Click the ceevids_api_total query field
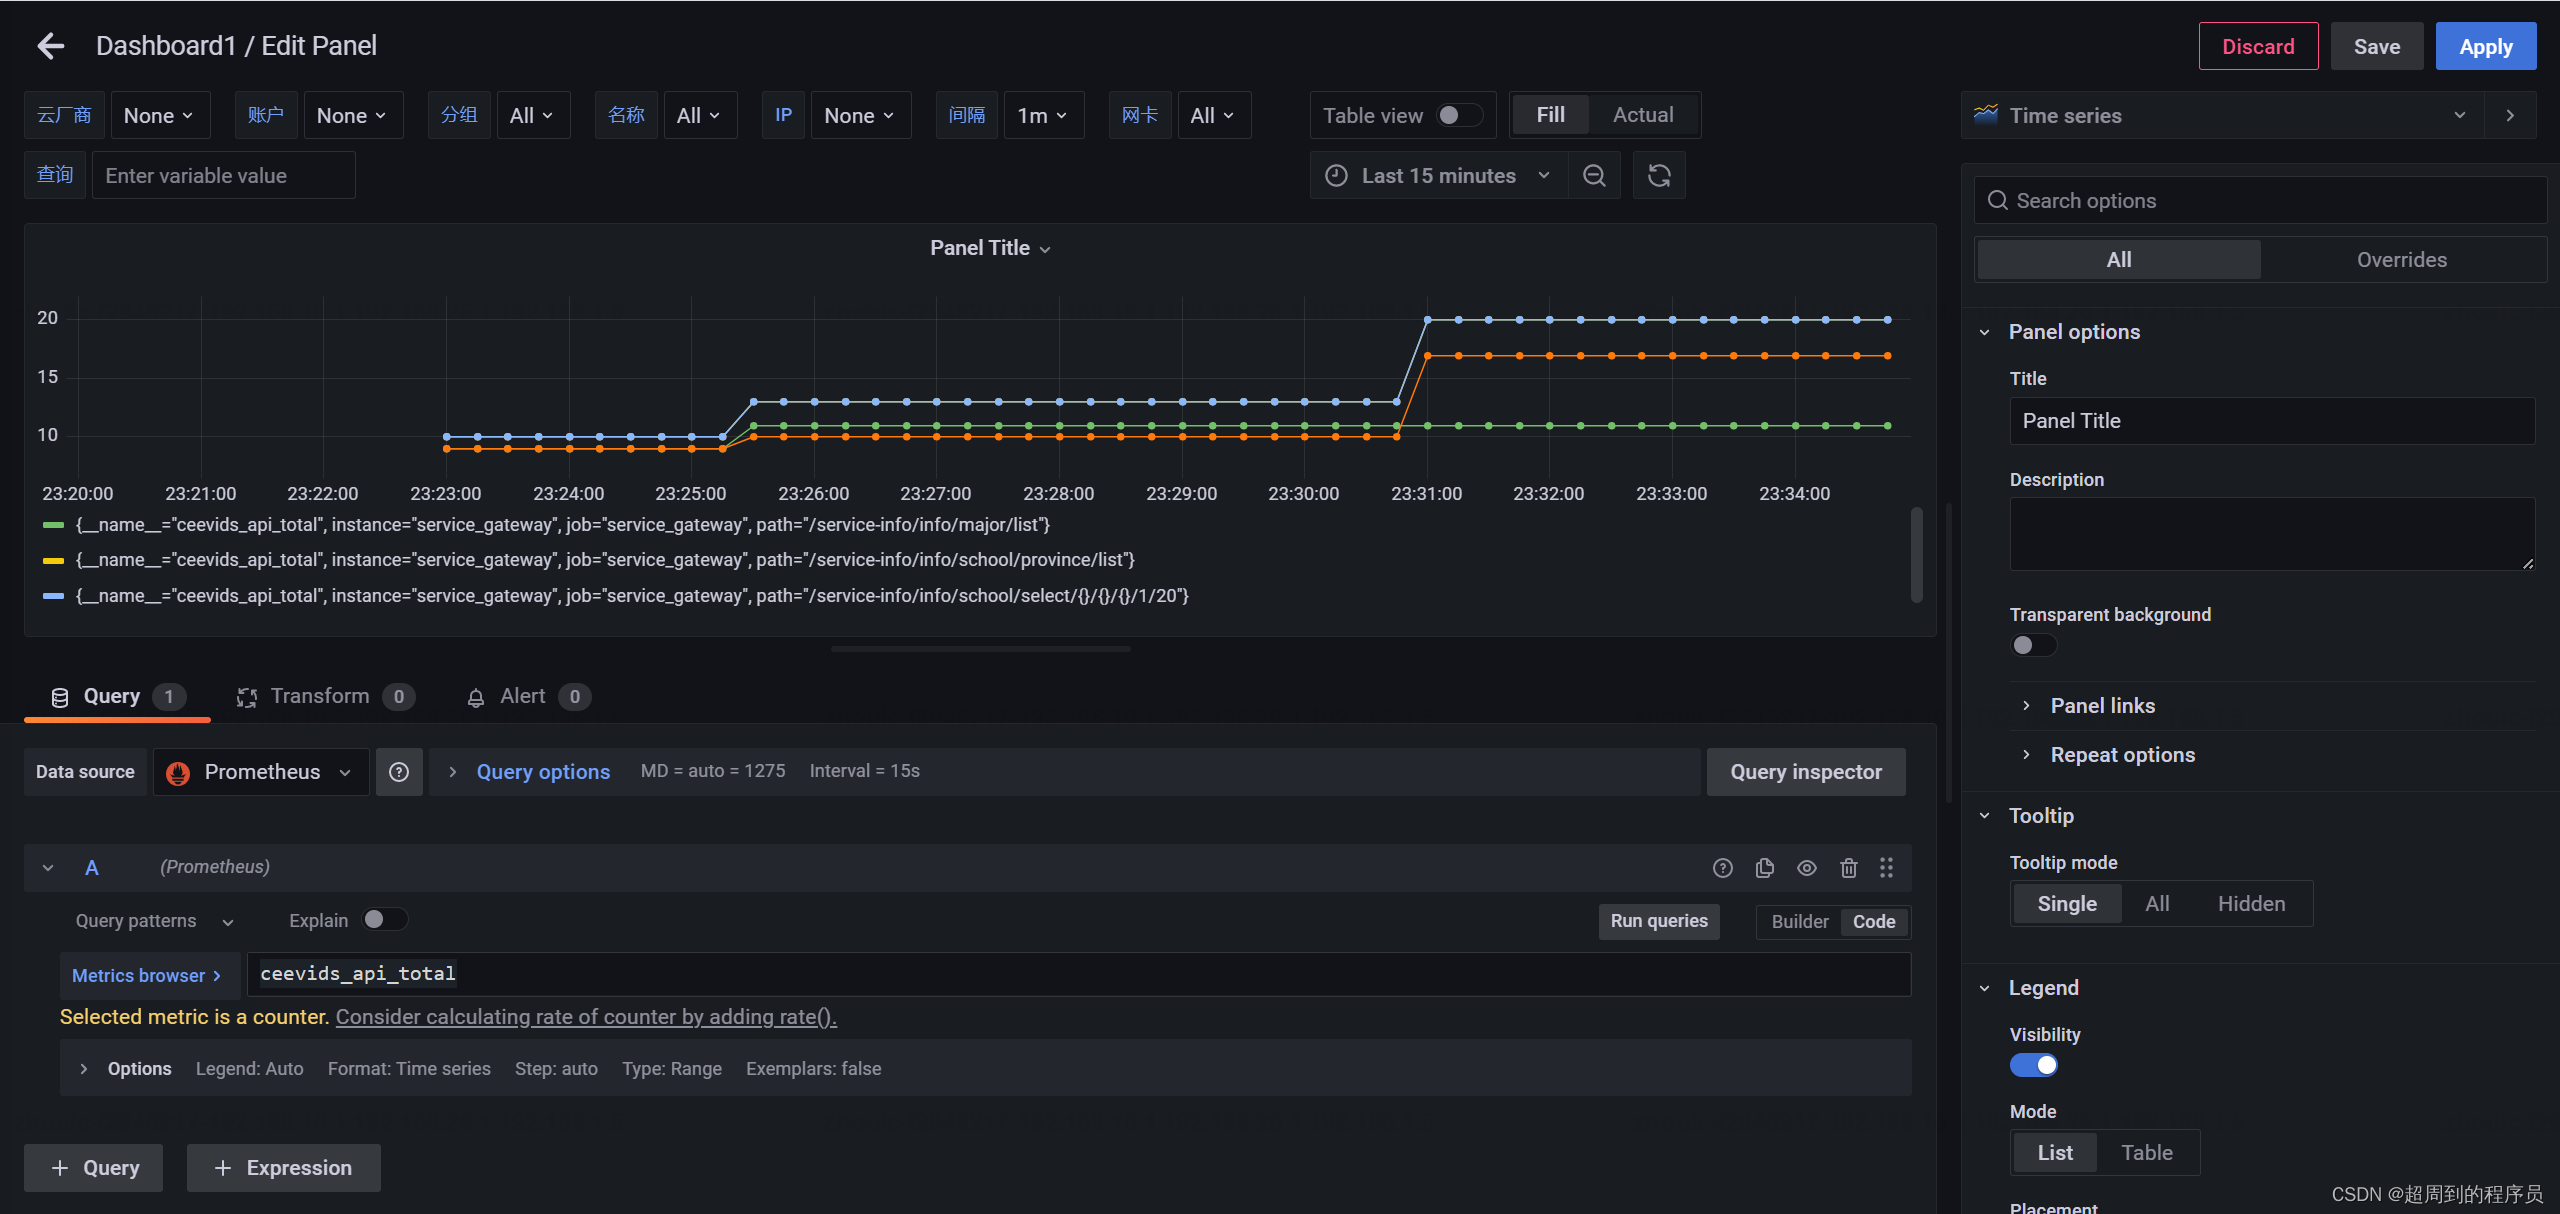This screenshot has height=1214, width=2560. click(1079, 975)
